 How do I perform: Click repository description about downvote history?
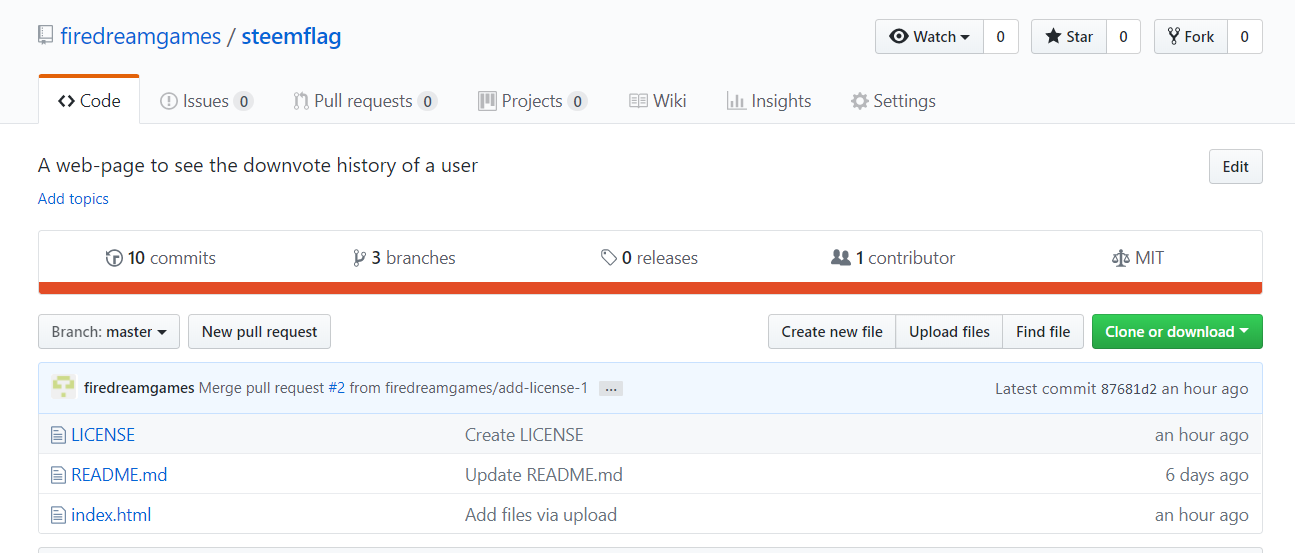coord(258,165)
